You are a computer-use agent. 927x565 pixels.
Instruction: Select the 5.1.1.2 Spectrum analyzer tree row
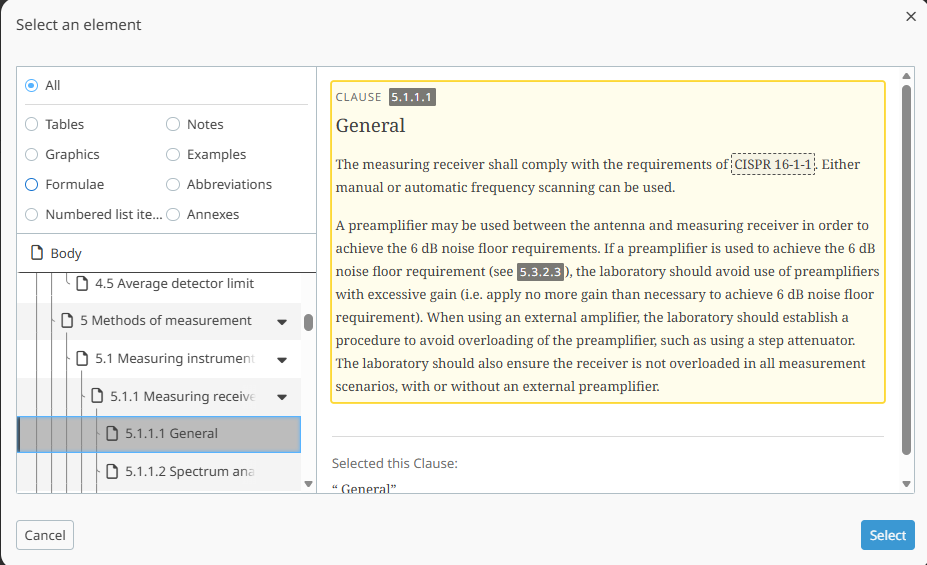(x=159, y=472)
